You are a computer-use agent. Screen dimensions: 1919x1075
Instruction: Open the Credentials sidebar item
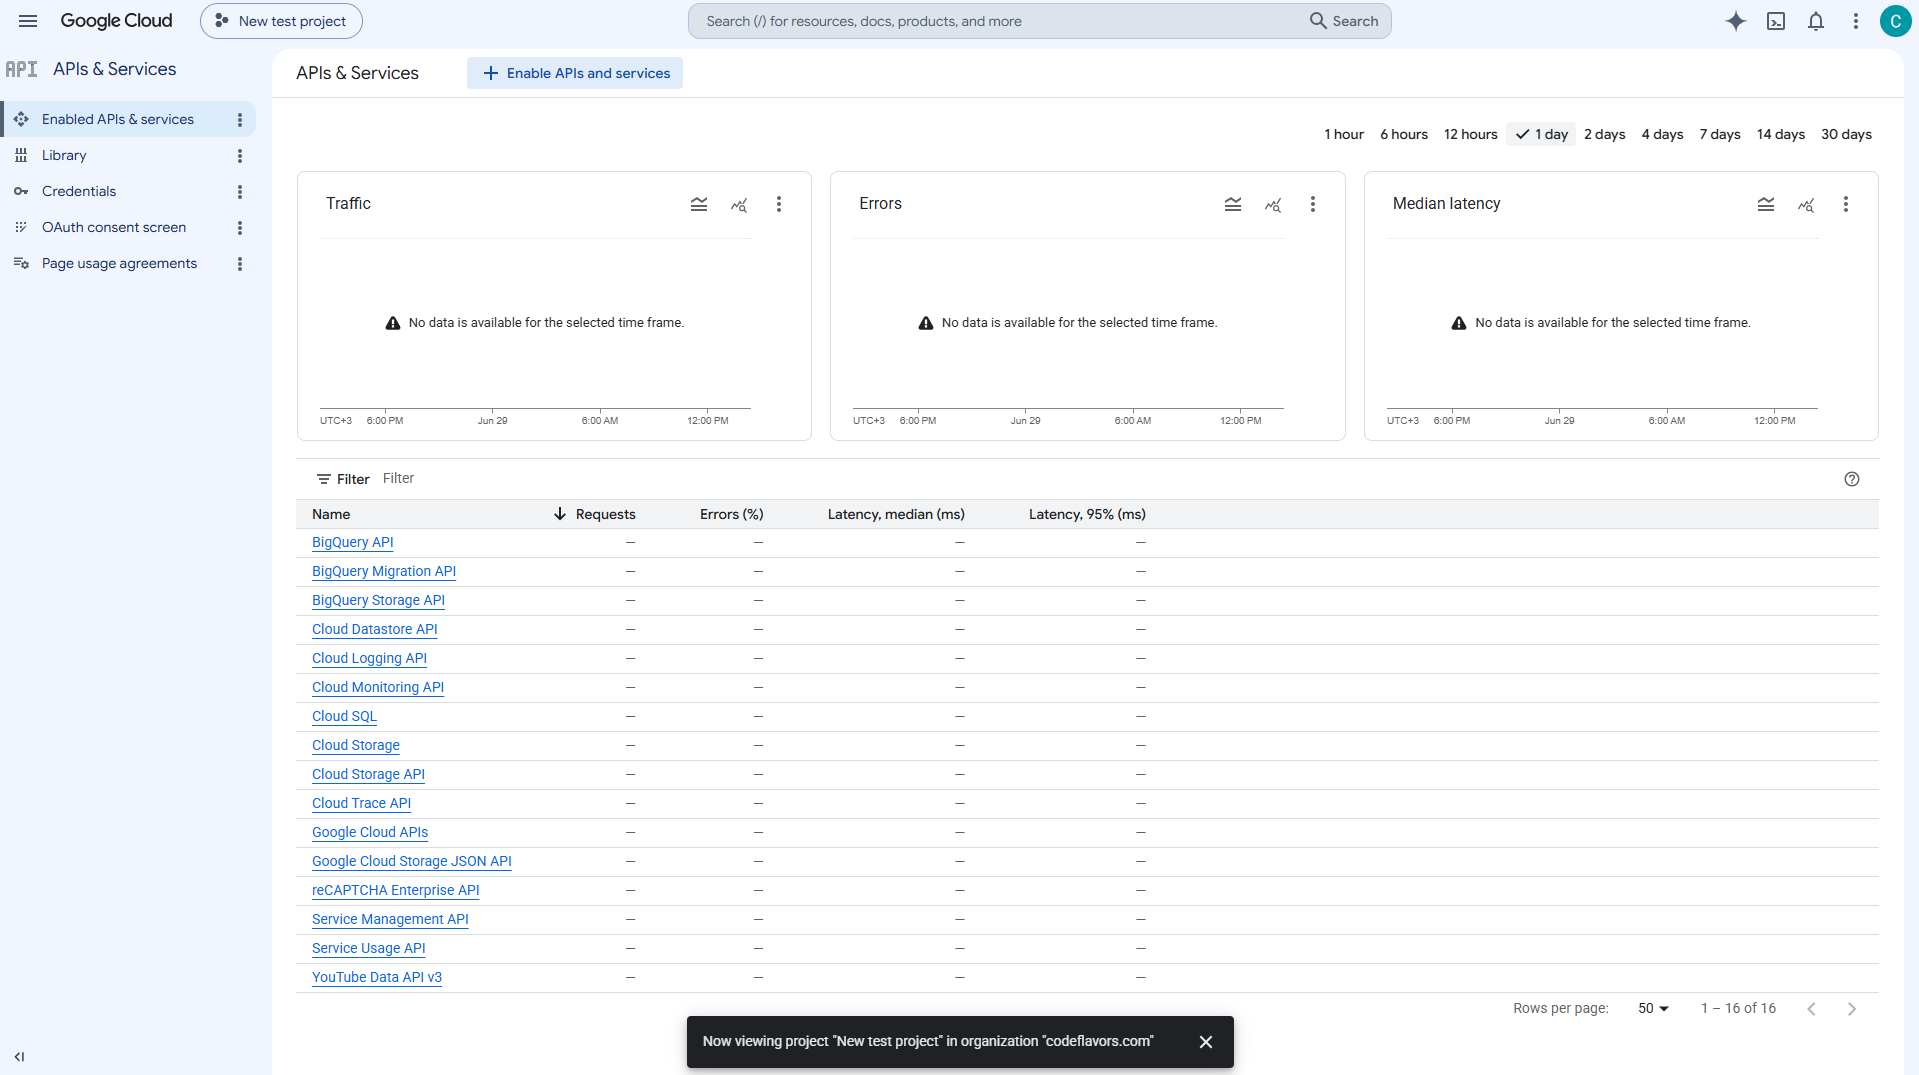tap(79, 191)
